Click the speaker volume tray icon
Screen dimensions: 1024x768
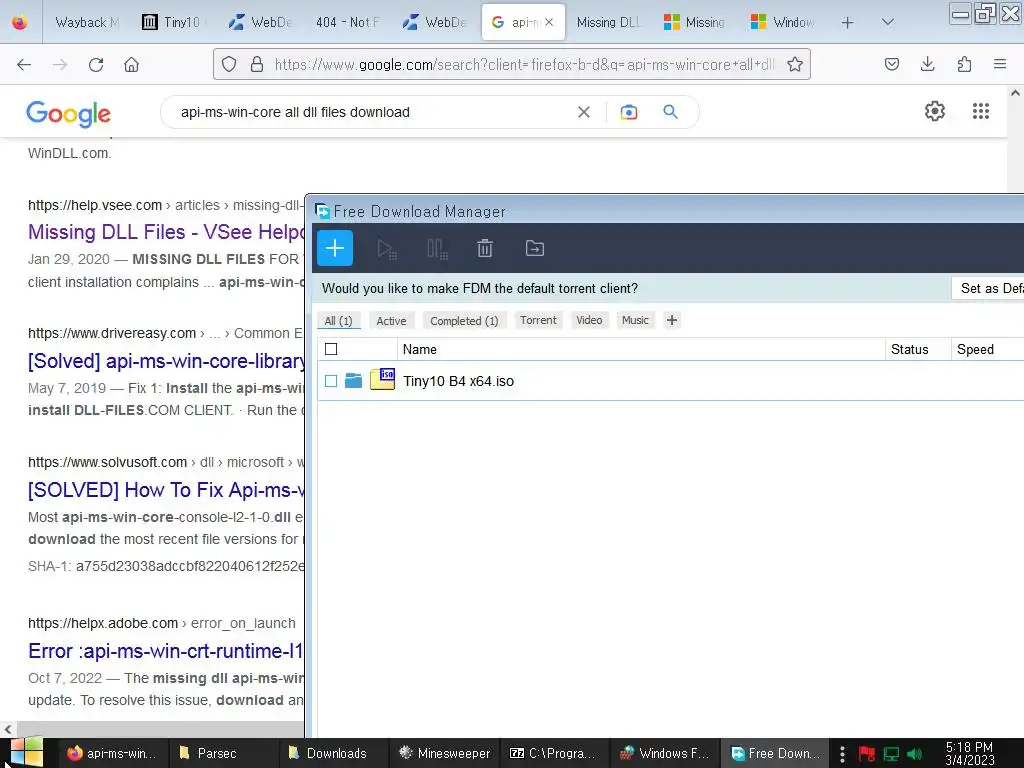click(915, 754)
